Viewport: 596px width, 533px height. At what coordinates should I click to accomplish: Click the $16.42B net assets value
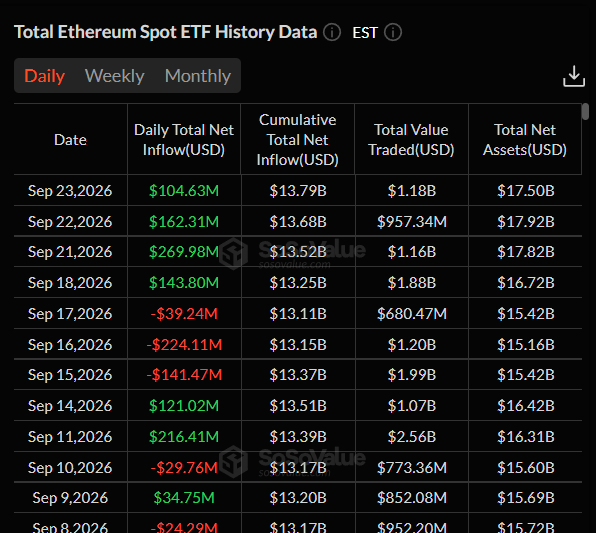[526, 406]
